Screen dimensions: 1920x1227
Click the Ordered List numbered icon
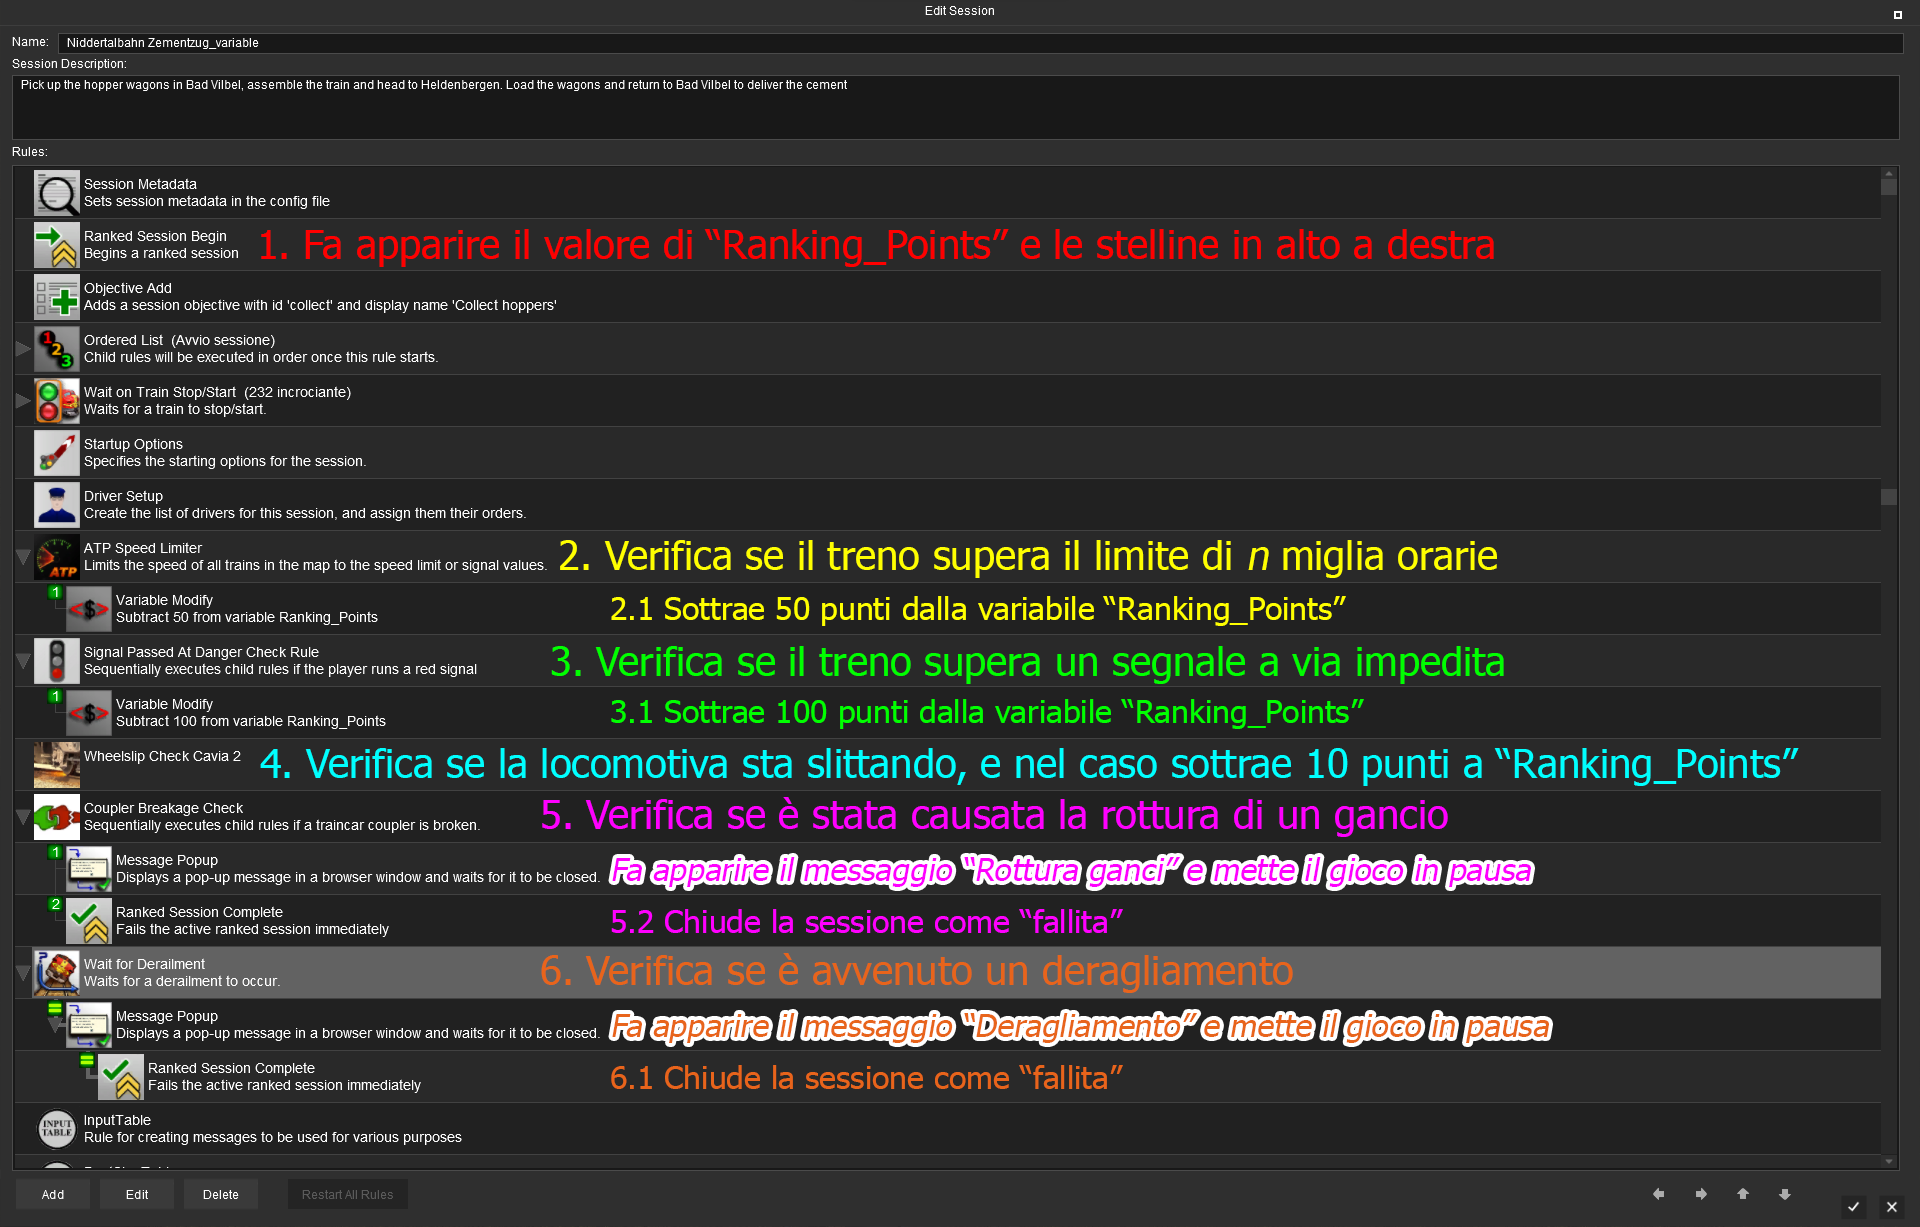point(56,349)
